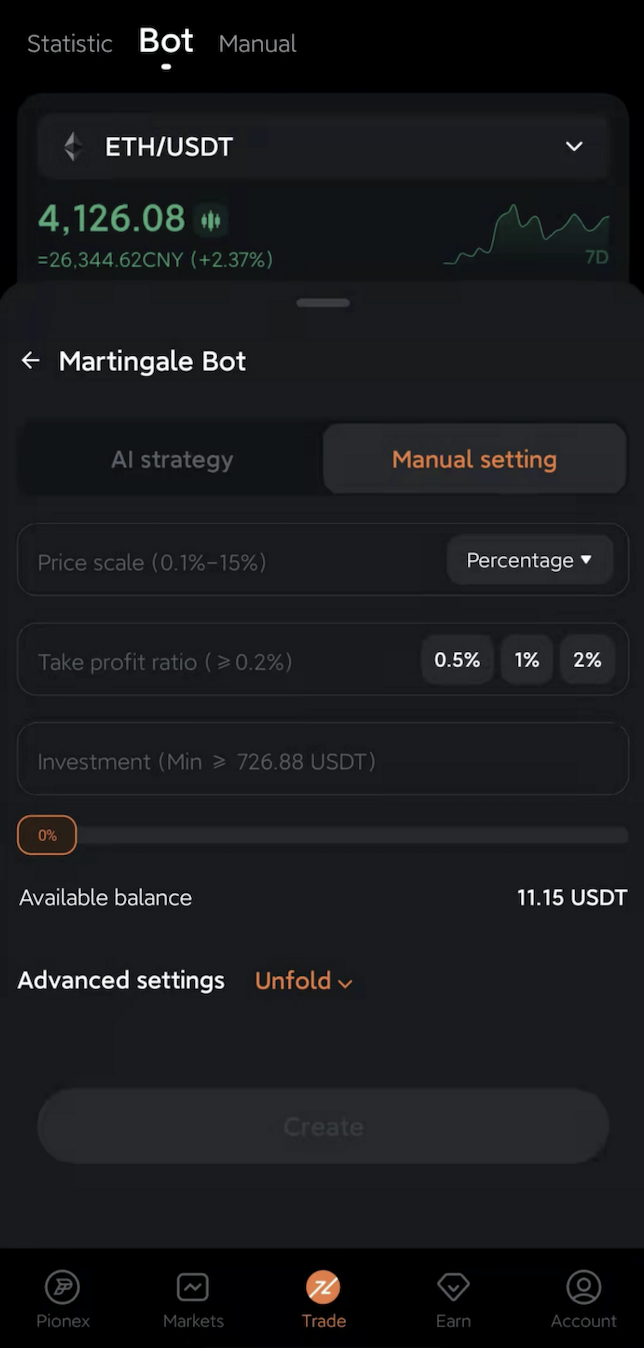Select the 0.5% take profit preset
Viewport: 644px width, 1348px height.
coord(457,659)
